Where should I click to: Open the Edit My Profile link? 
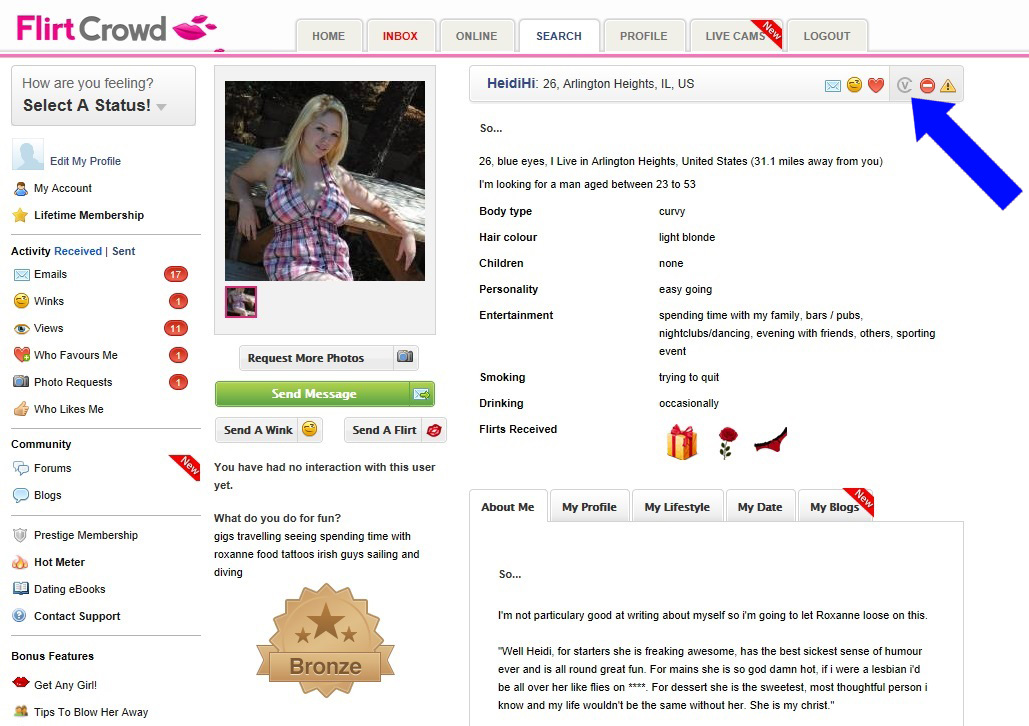click(85, 161)
